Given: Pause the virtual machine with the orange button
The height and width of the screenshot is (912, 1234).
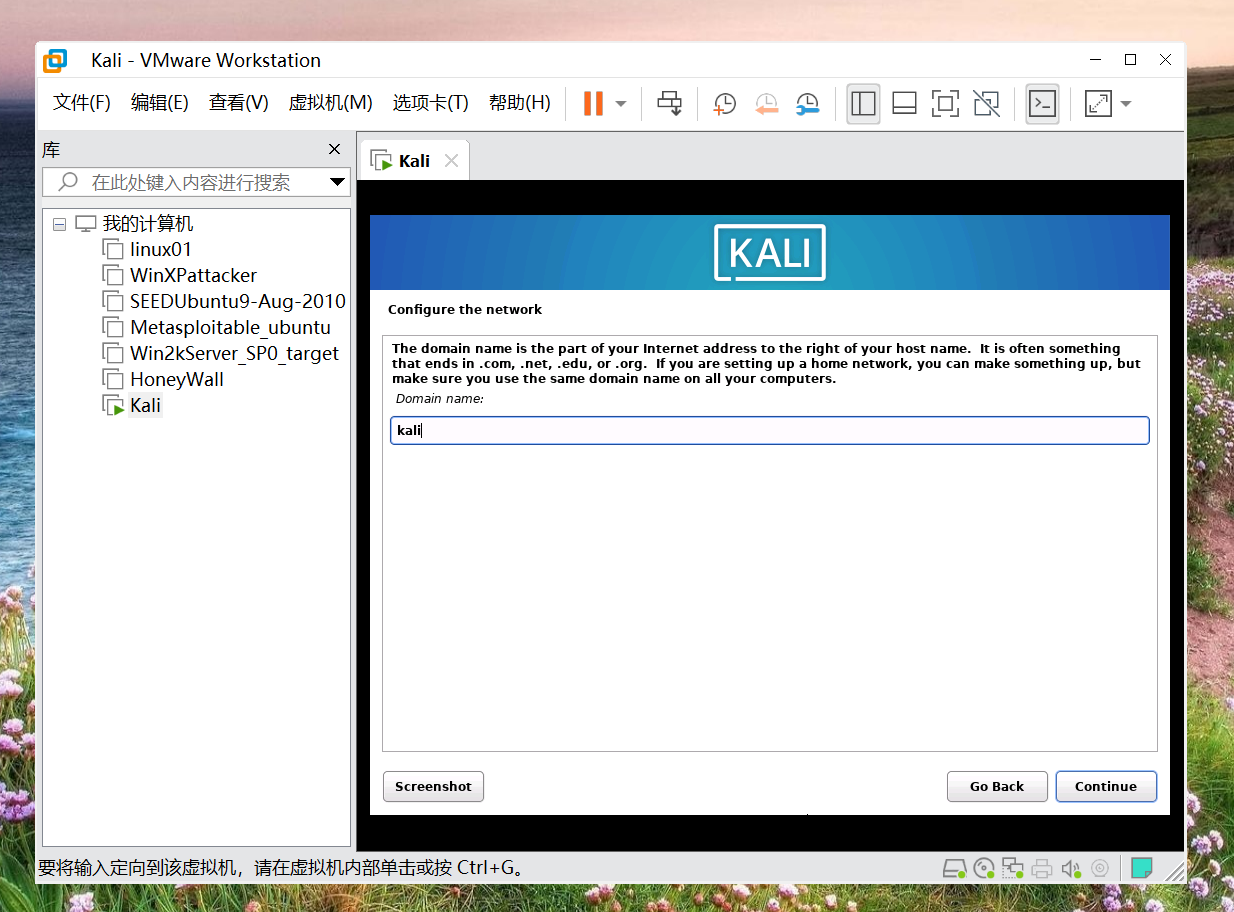Looking at the screenshot, I should pyautogui.click(x=593, y=103).
